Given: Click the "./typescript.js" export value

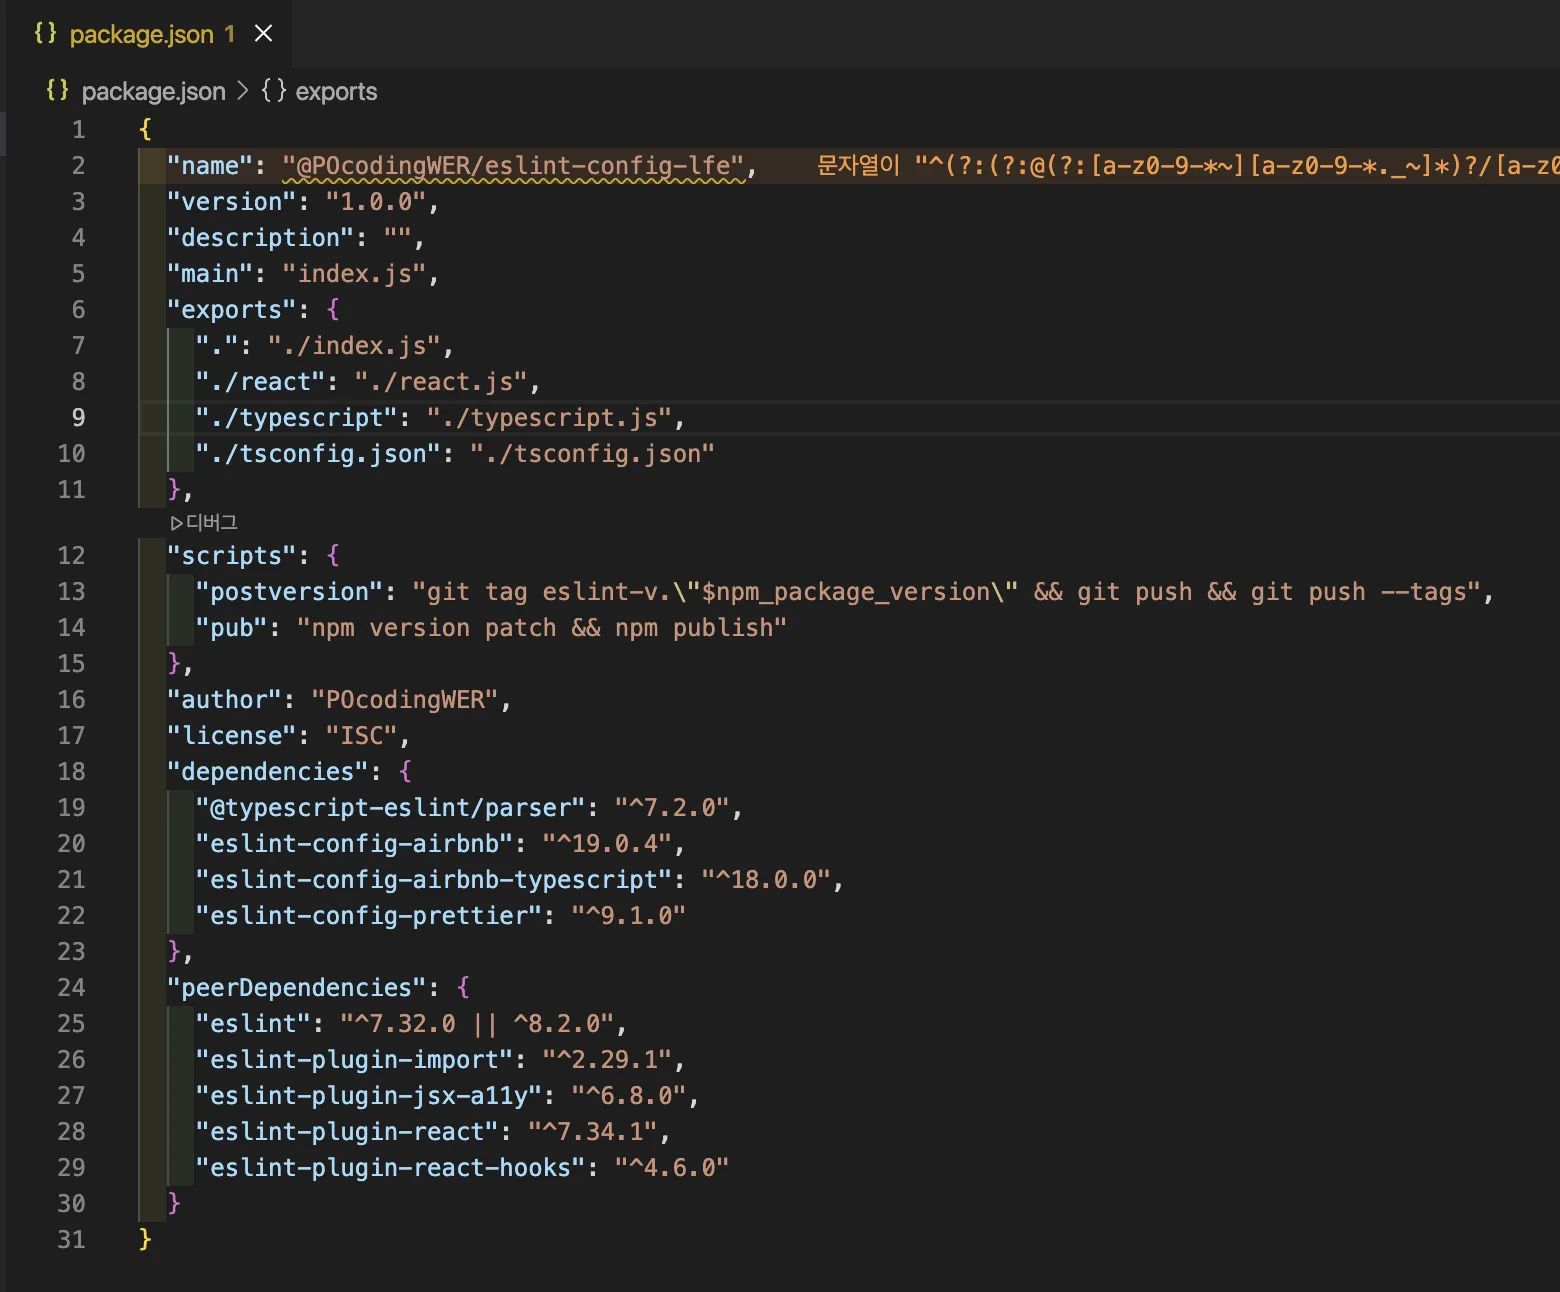Looking at the screenshot, I should [x=550, y=417].
